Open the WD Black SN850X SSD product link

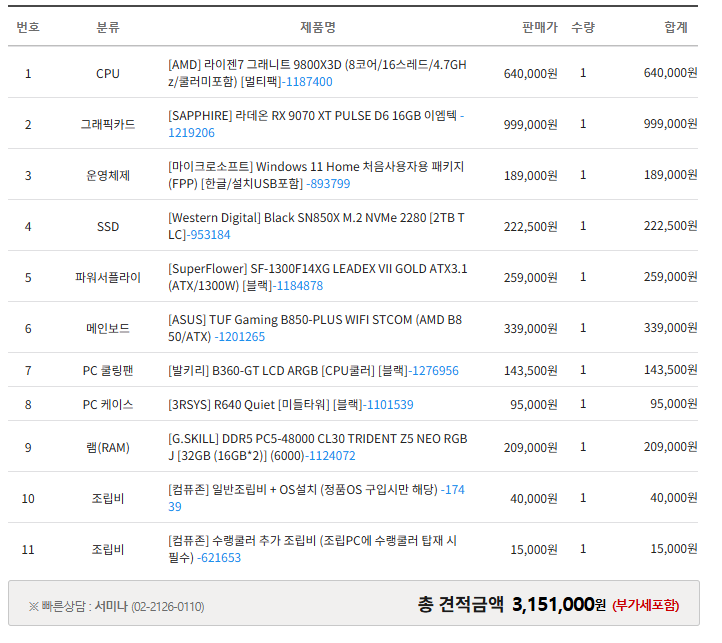click(316, 226)
